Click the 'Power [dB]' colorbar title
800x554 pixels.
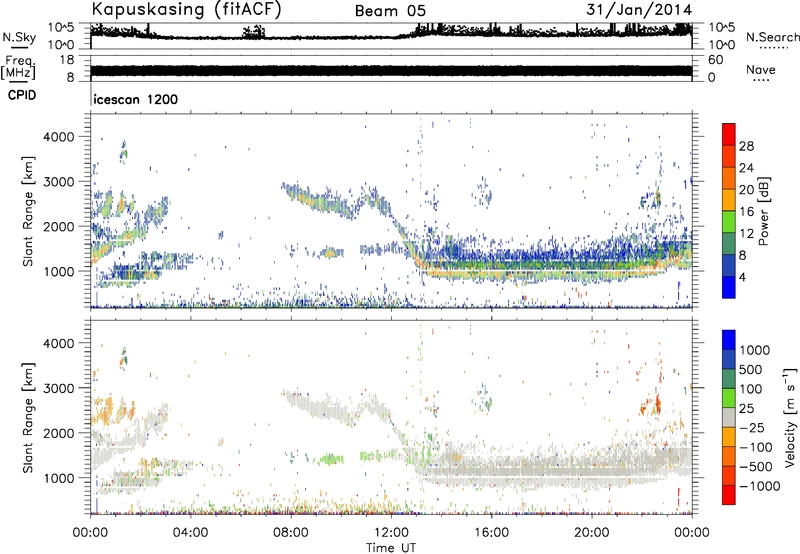763,211
